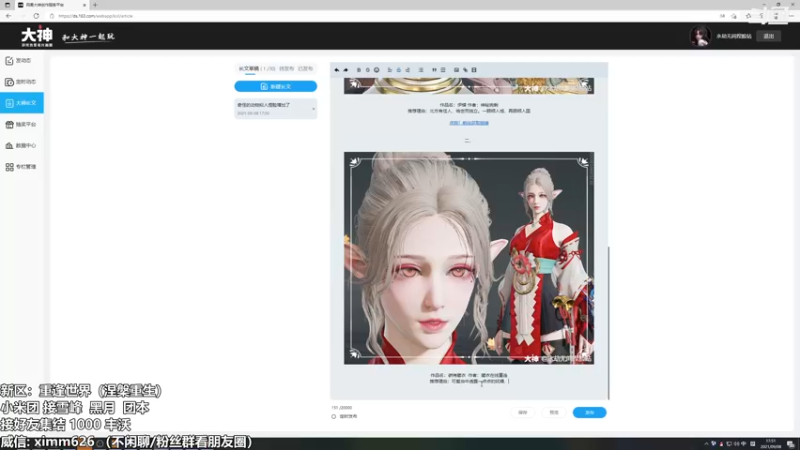Screen dimensions: 800x450
Task: Click the blue 发布 publish button
Action: pos(589,412)
